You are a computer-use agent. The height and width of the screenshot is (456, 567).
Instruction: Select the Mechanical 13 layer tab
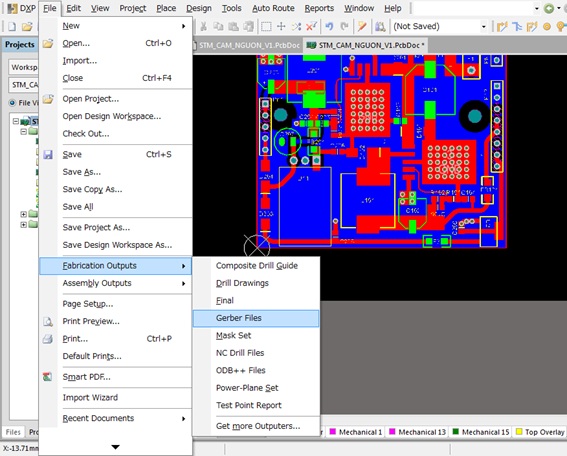(x=417, y=432)
